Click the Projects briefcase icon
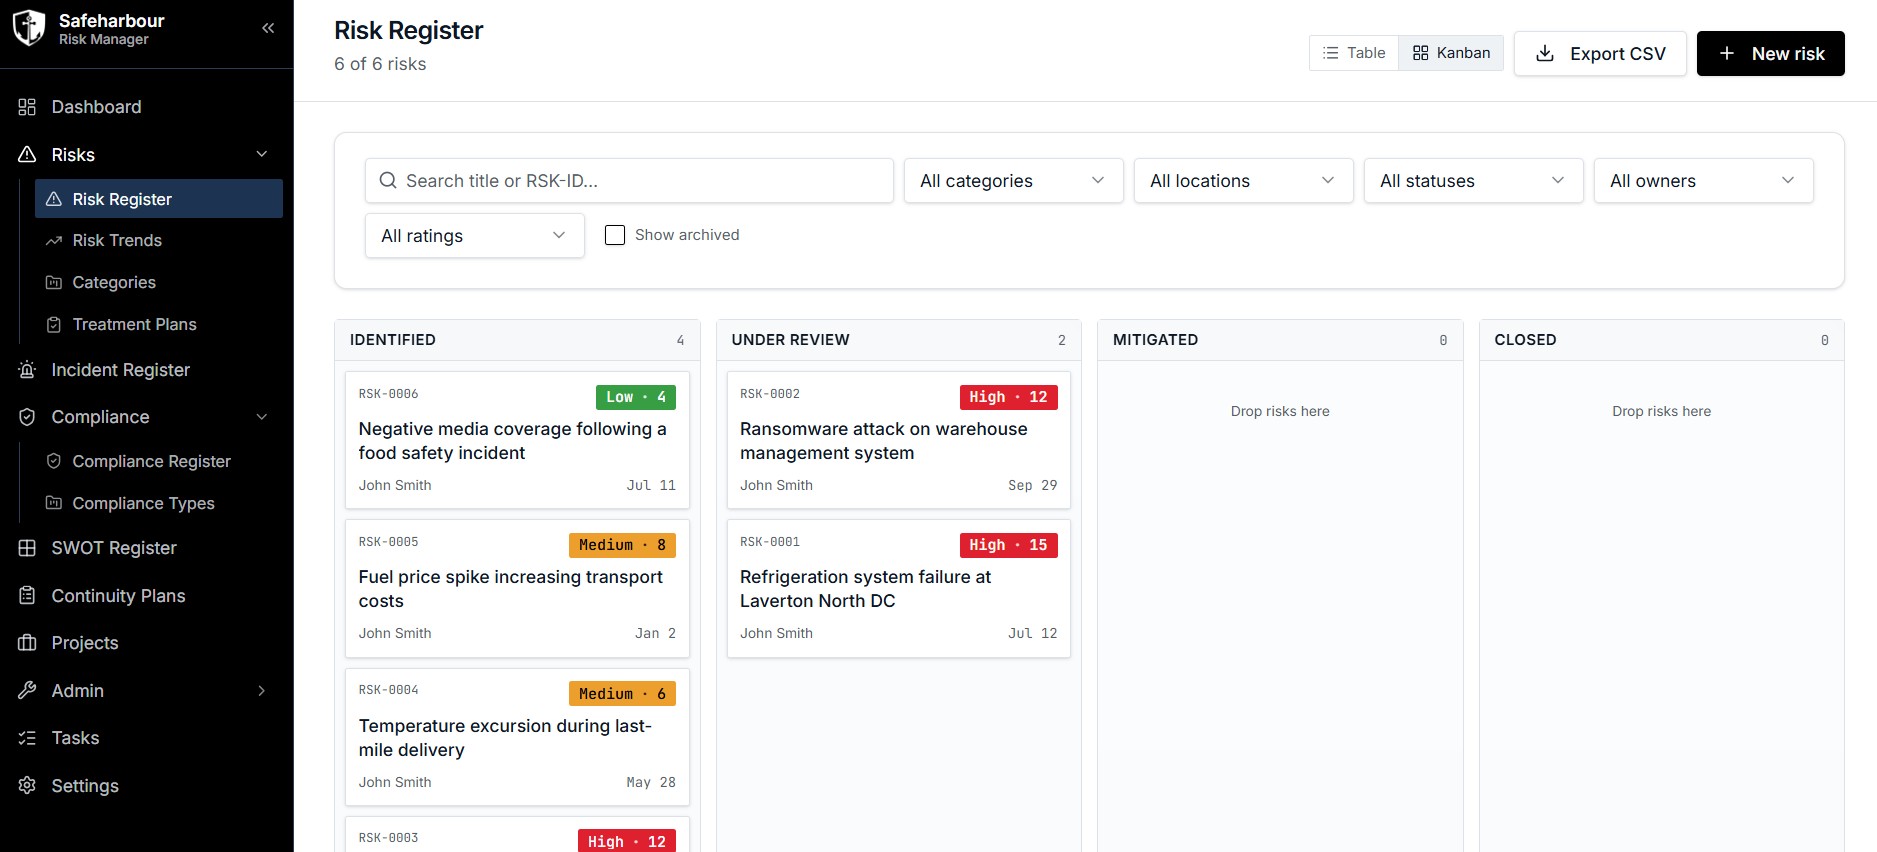 click(x=27, y=643)
